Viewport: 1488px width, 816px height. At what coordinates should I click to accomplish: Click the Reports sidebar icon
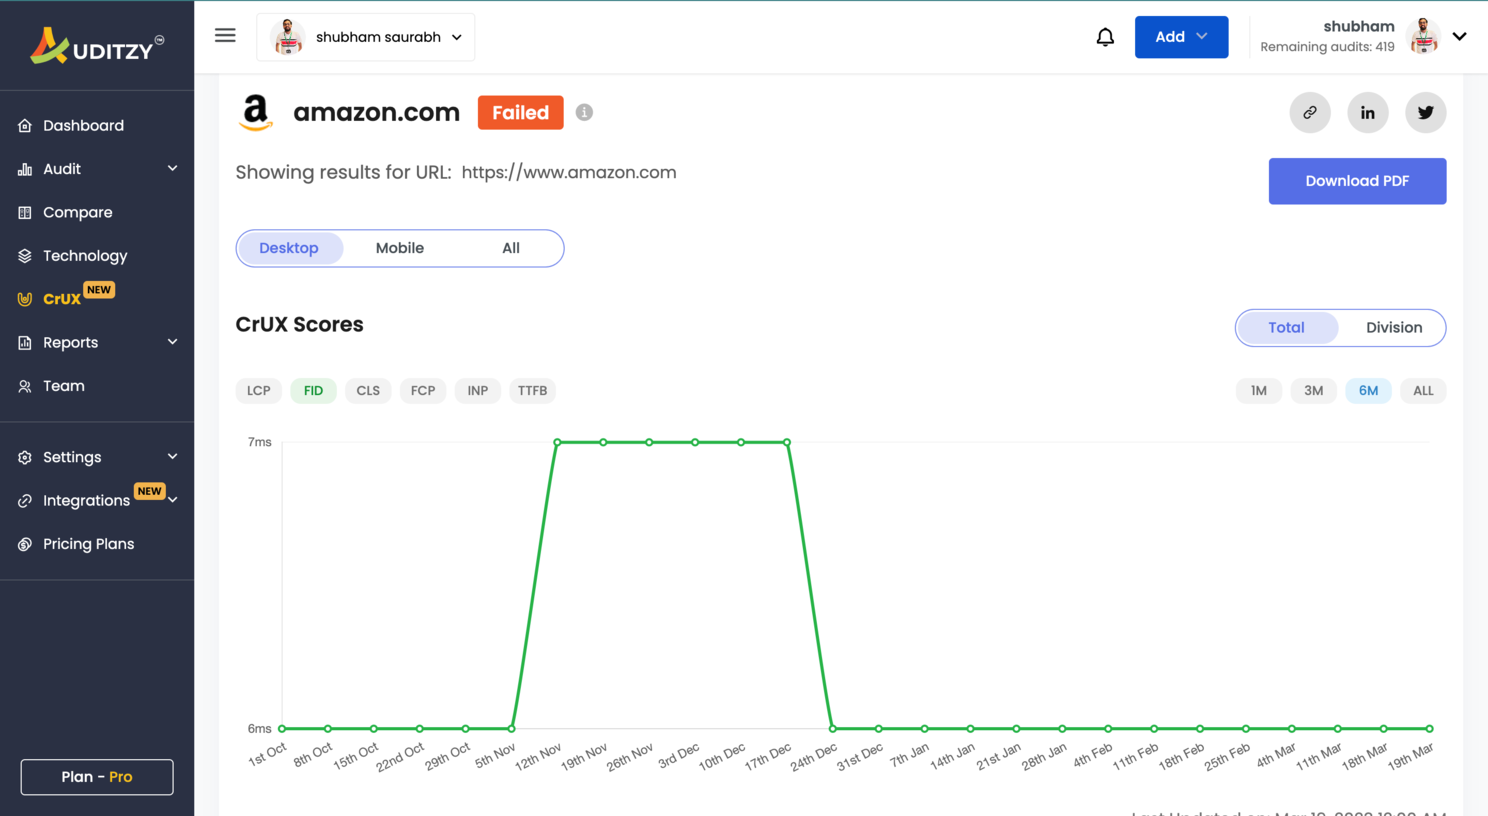point(25,343)
